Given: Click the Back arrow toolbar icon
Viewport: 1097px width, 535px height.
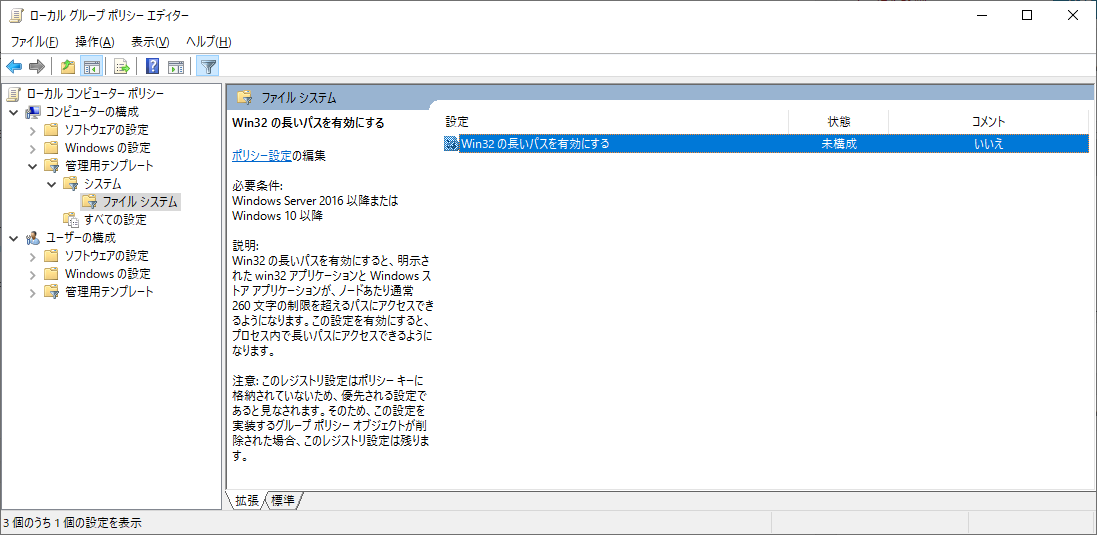Looking at the screenshot, I should coord(14,67).
